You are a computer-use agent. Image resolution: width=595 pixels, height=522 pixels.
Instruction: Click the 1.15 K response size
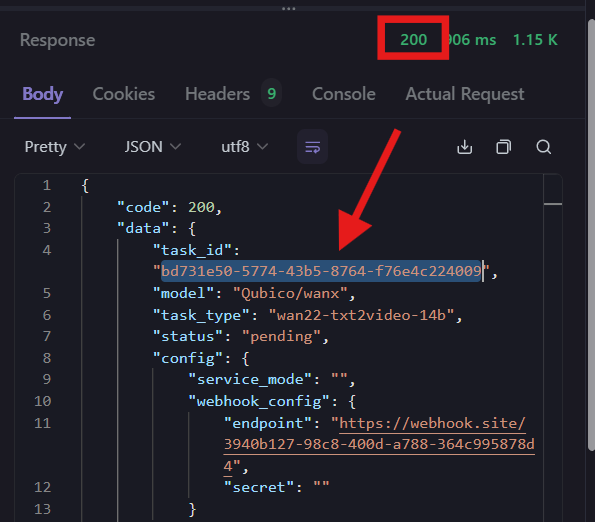535,39
